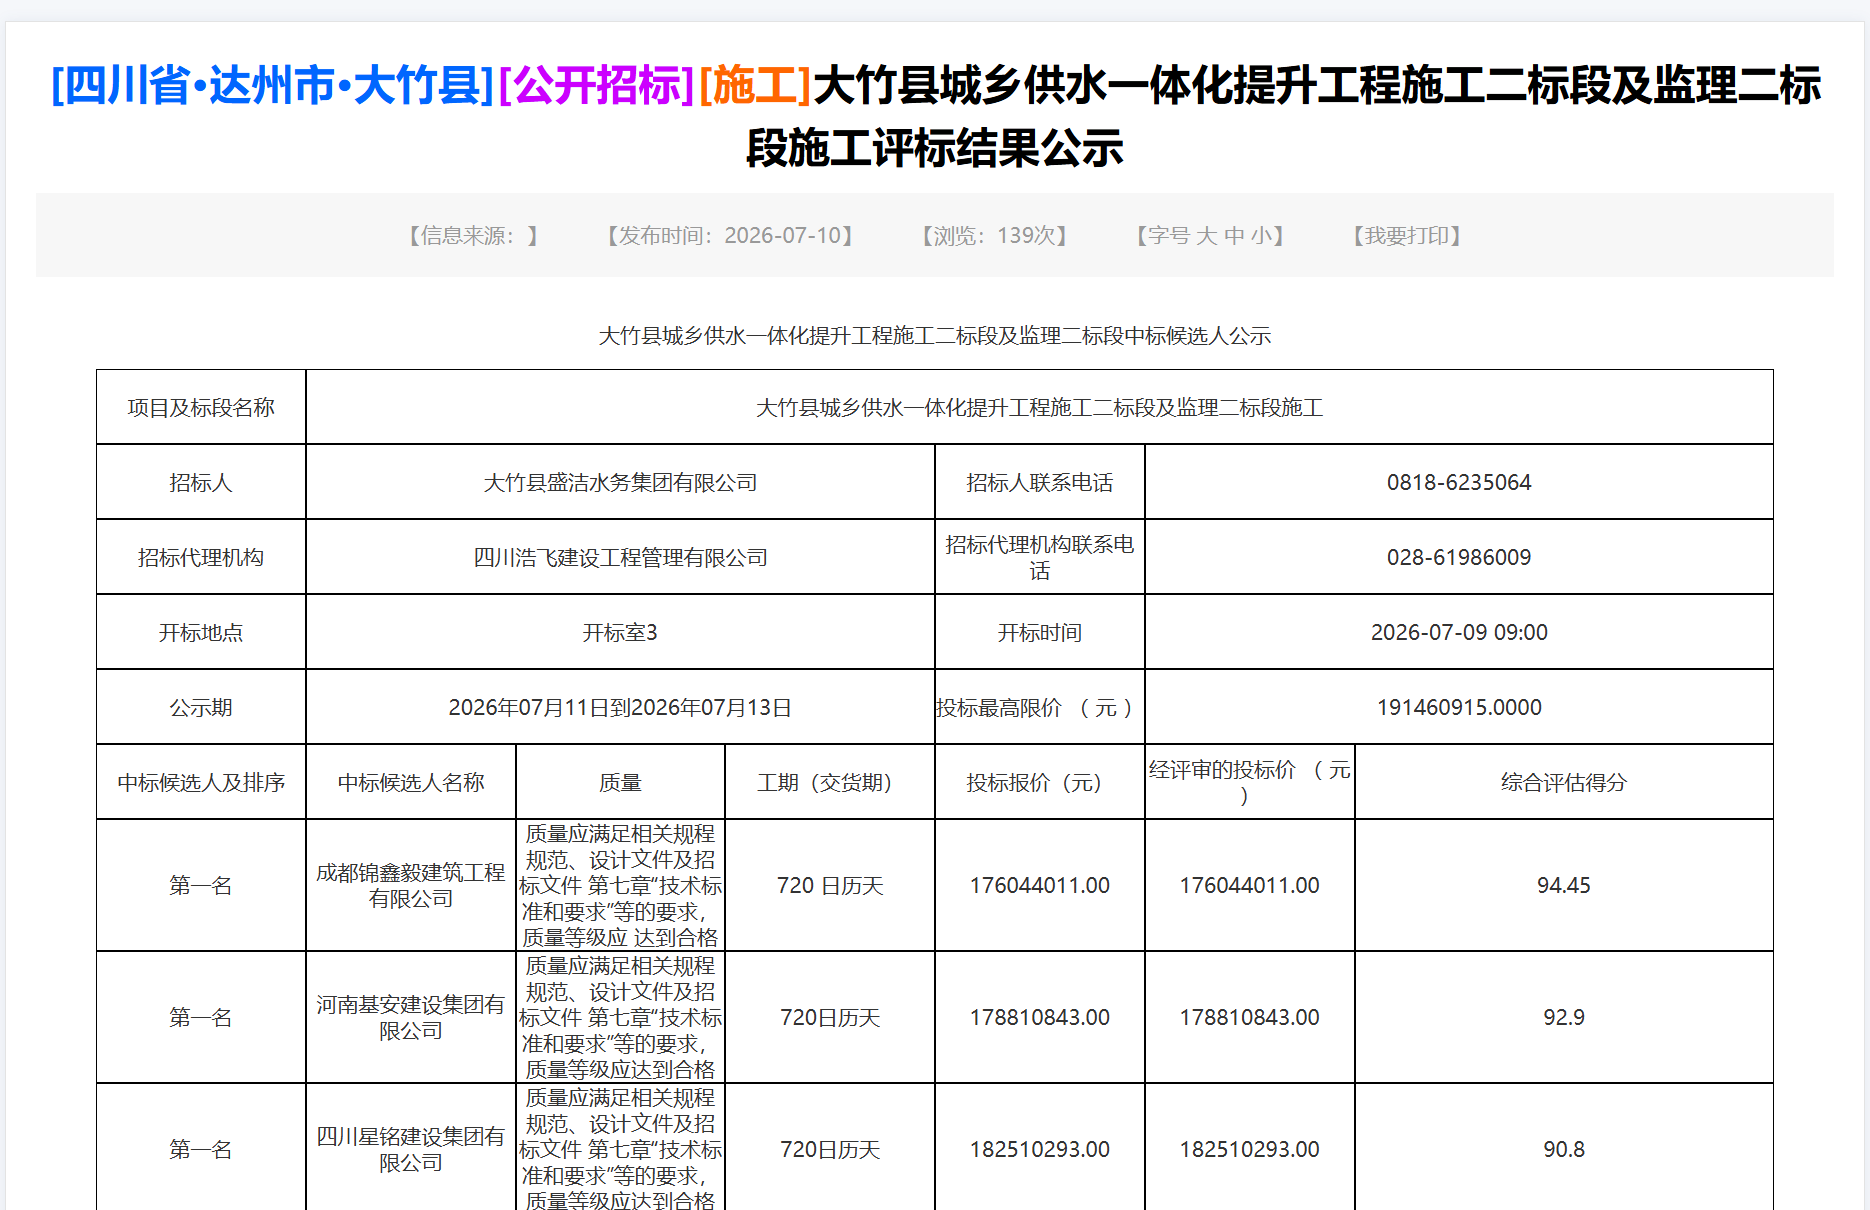Viewport: 1870px width, 1210px height.
Task: Click candidate 四川星铭建设集团有限公司
Action: tap(411, 1149)
